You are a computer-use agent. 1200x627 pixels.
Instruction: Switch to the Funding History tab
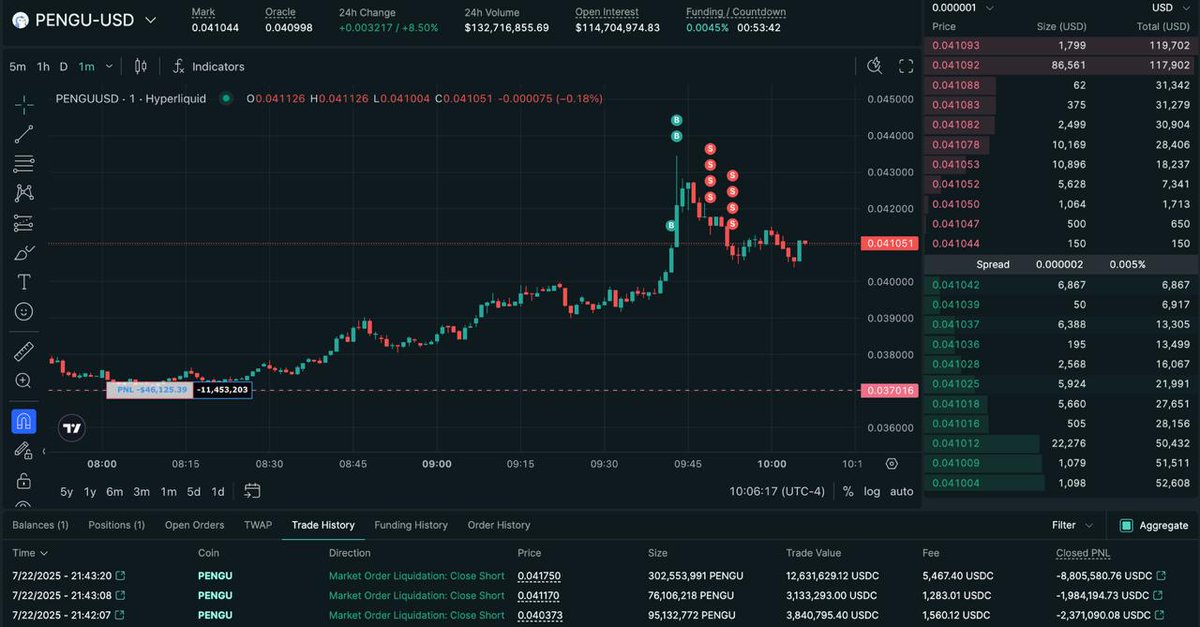click(411, 525)
